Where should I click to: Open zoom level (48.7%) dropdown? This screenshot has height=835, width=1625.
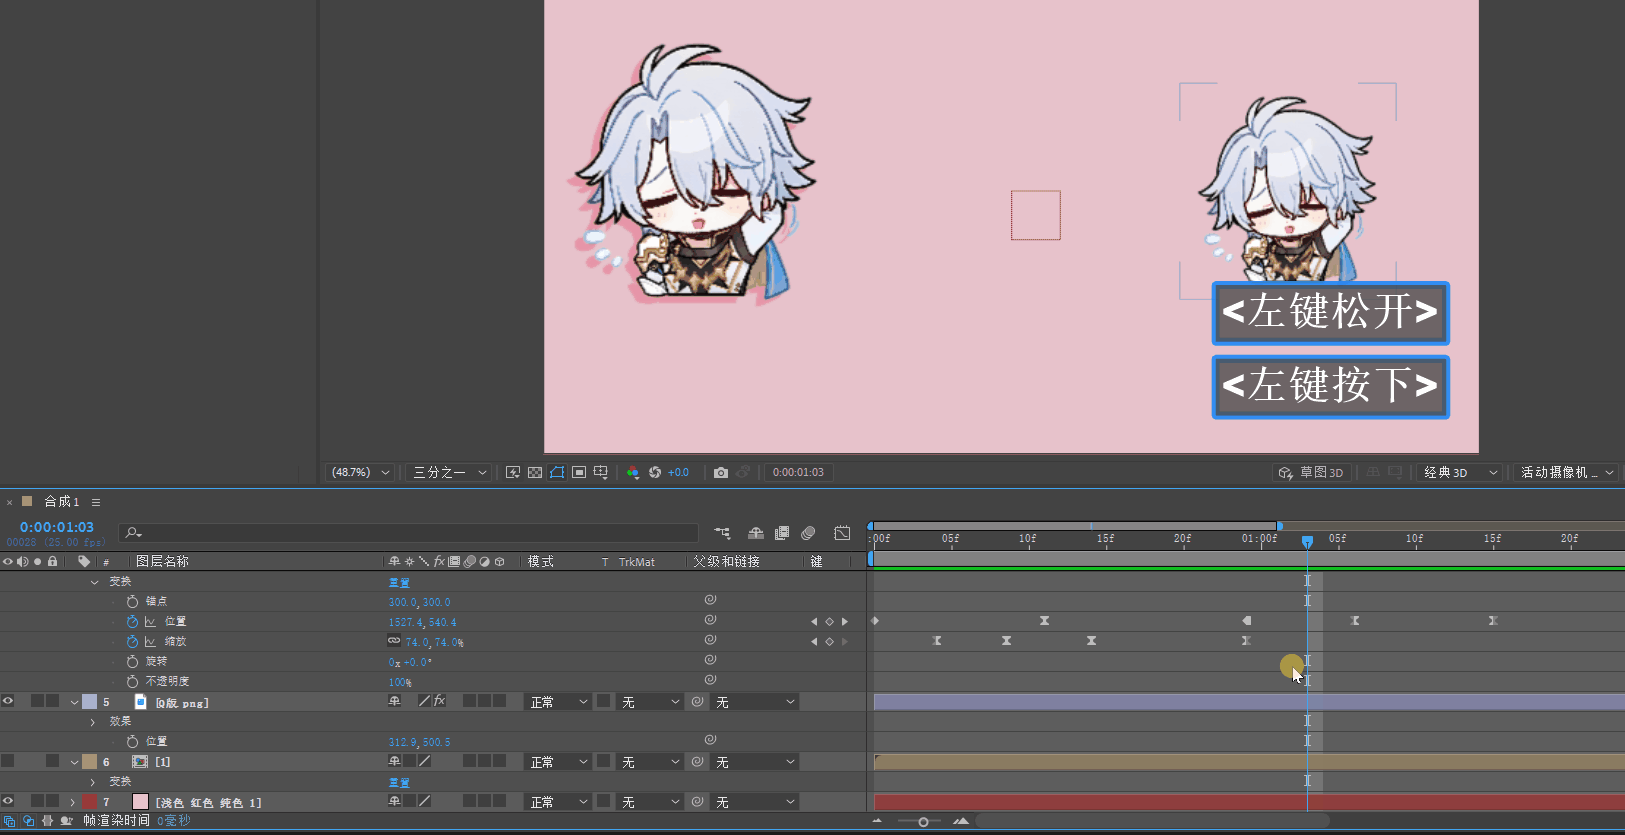(x=360, y=472)
